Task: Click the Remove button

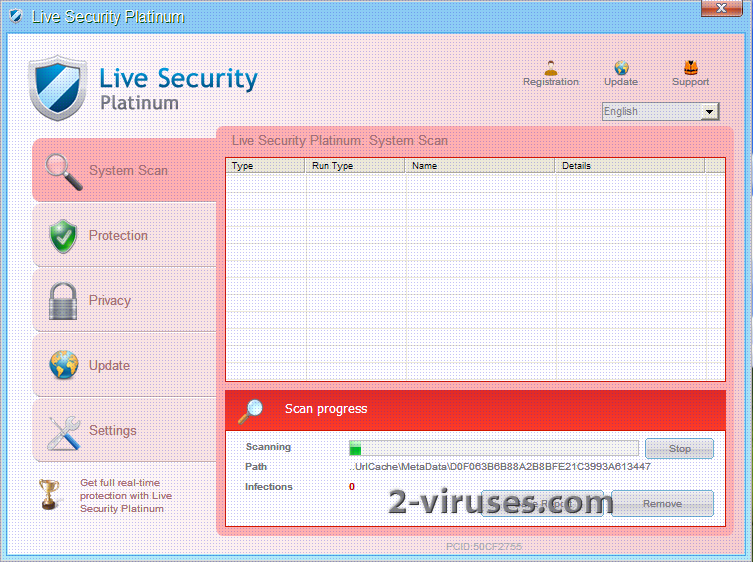Action: point(663,503)
